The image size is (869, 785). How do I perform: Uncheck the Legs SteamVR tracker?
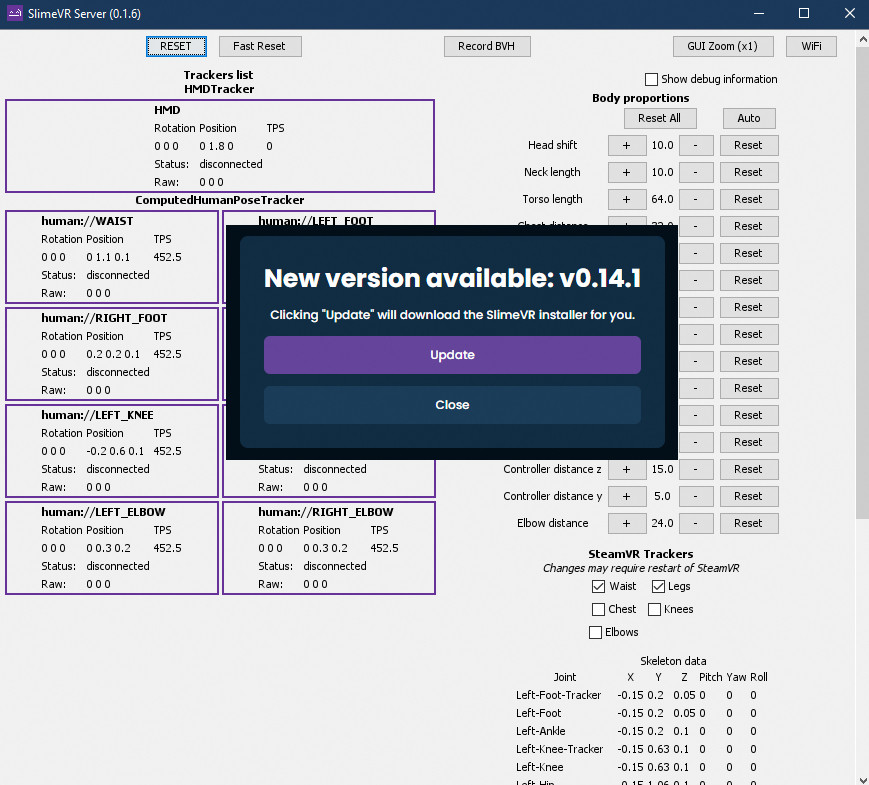[x=658, y=587]
